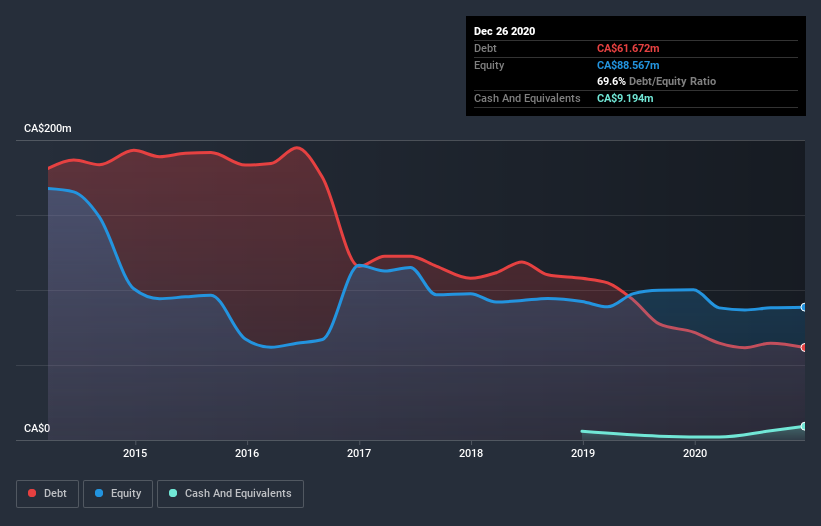Viewport: 821px width, 526px height.
Task: Click the CA$88.567m equity value
Action: tap(628, 65)
